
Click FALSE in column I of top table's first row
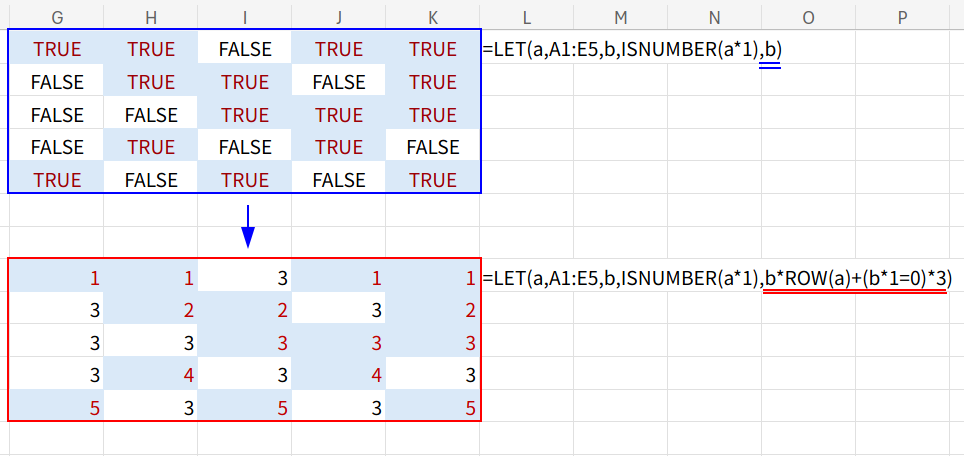coord(245,49)
